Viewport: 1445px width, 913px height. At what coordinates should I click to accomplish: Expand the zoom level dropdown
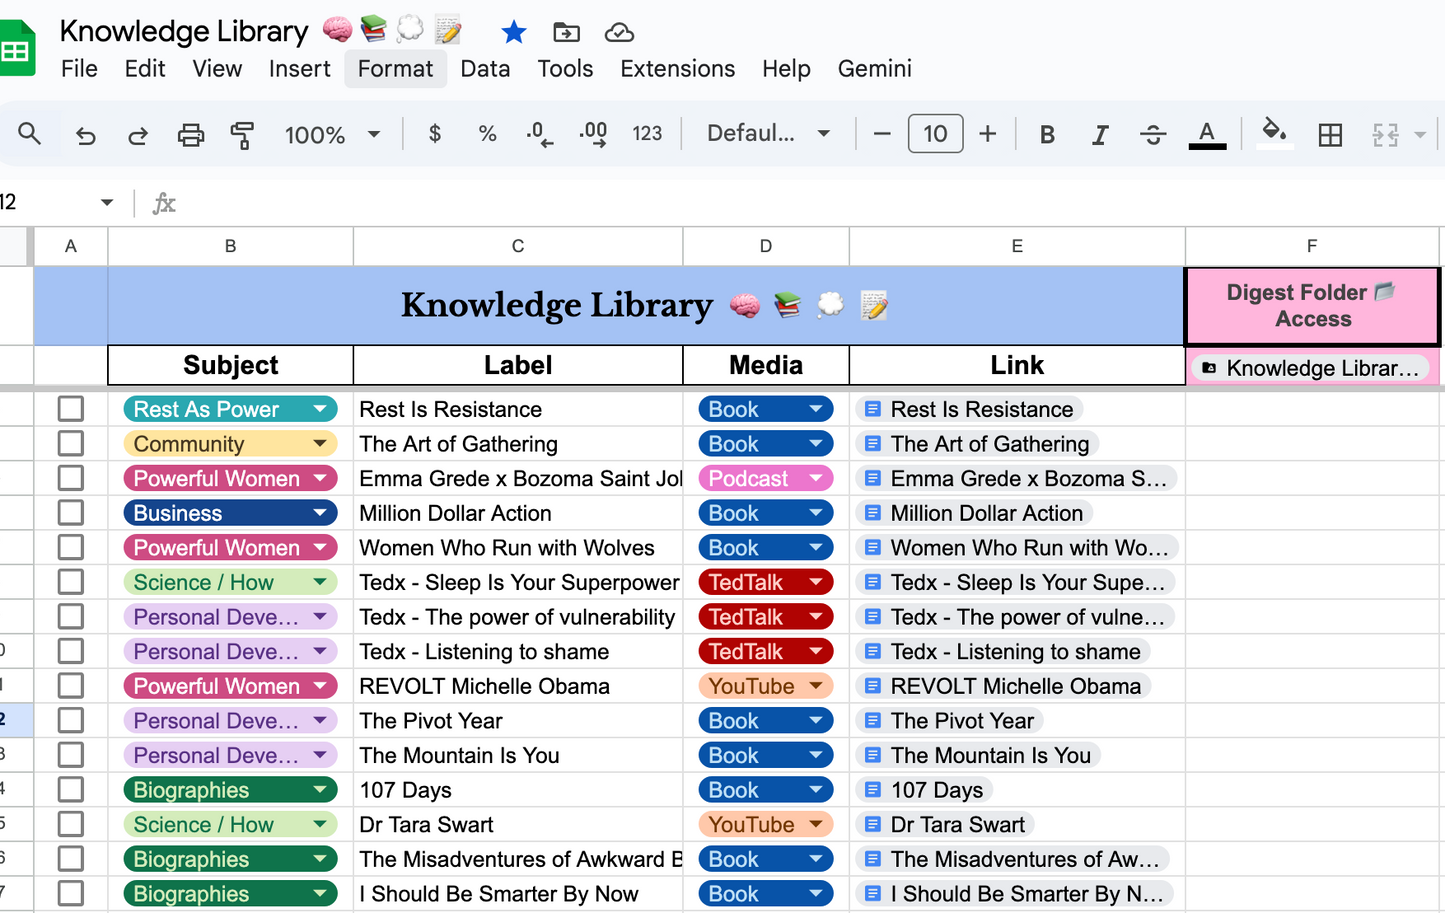click(374, 133)
